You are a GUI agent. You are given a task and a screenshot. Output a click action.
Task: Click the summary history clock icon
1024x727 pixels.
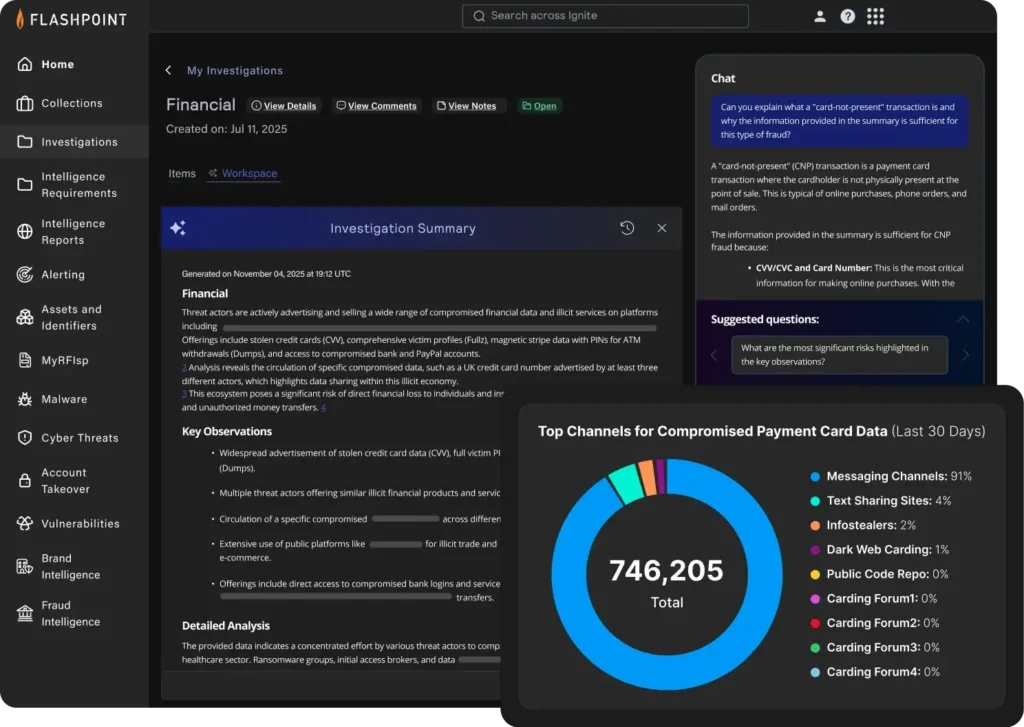627,228
